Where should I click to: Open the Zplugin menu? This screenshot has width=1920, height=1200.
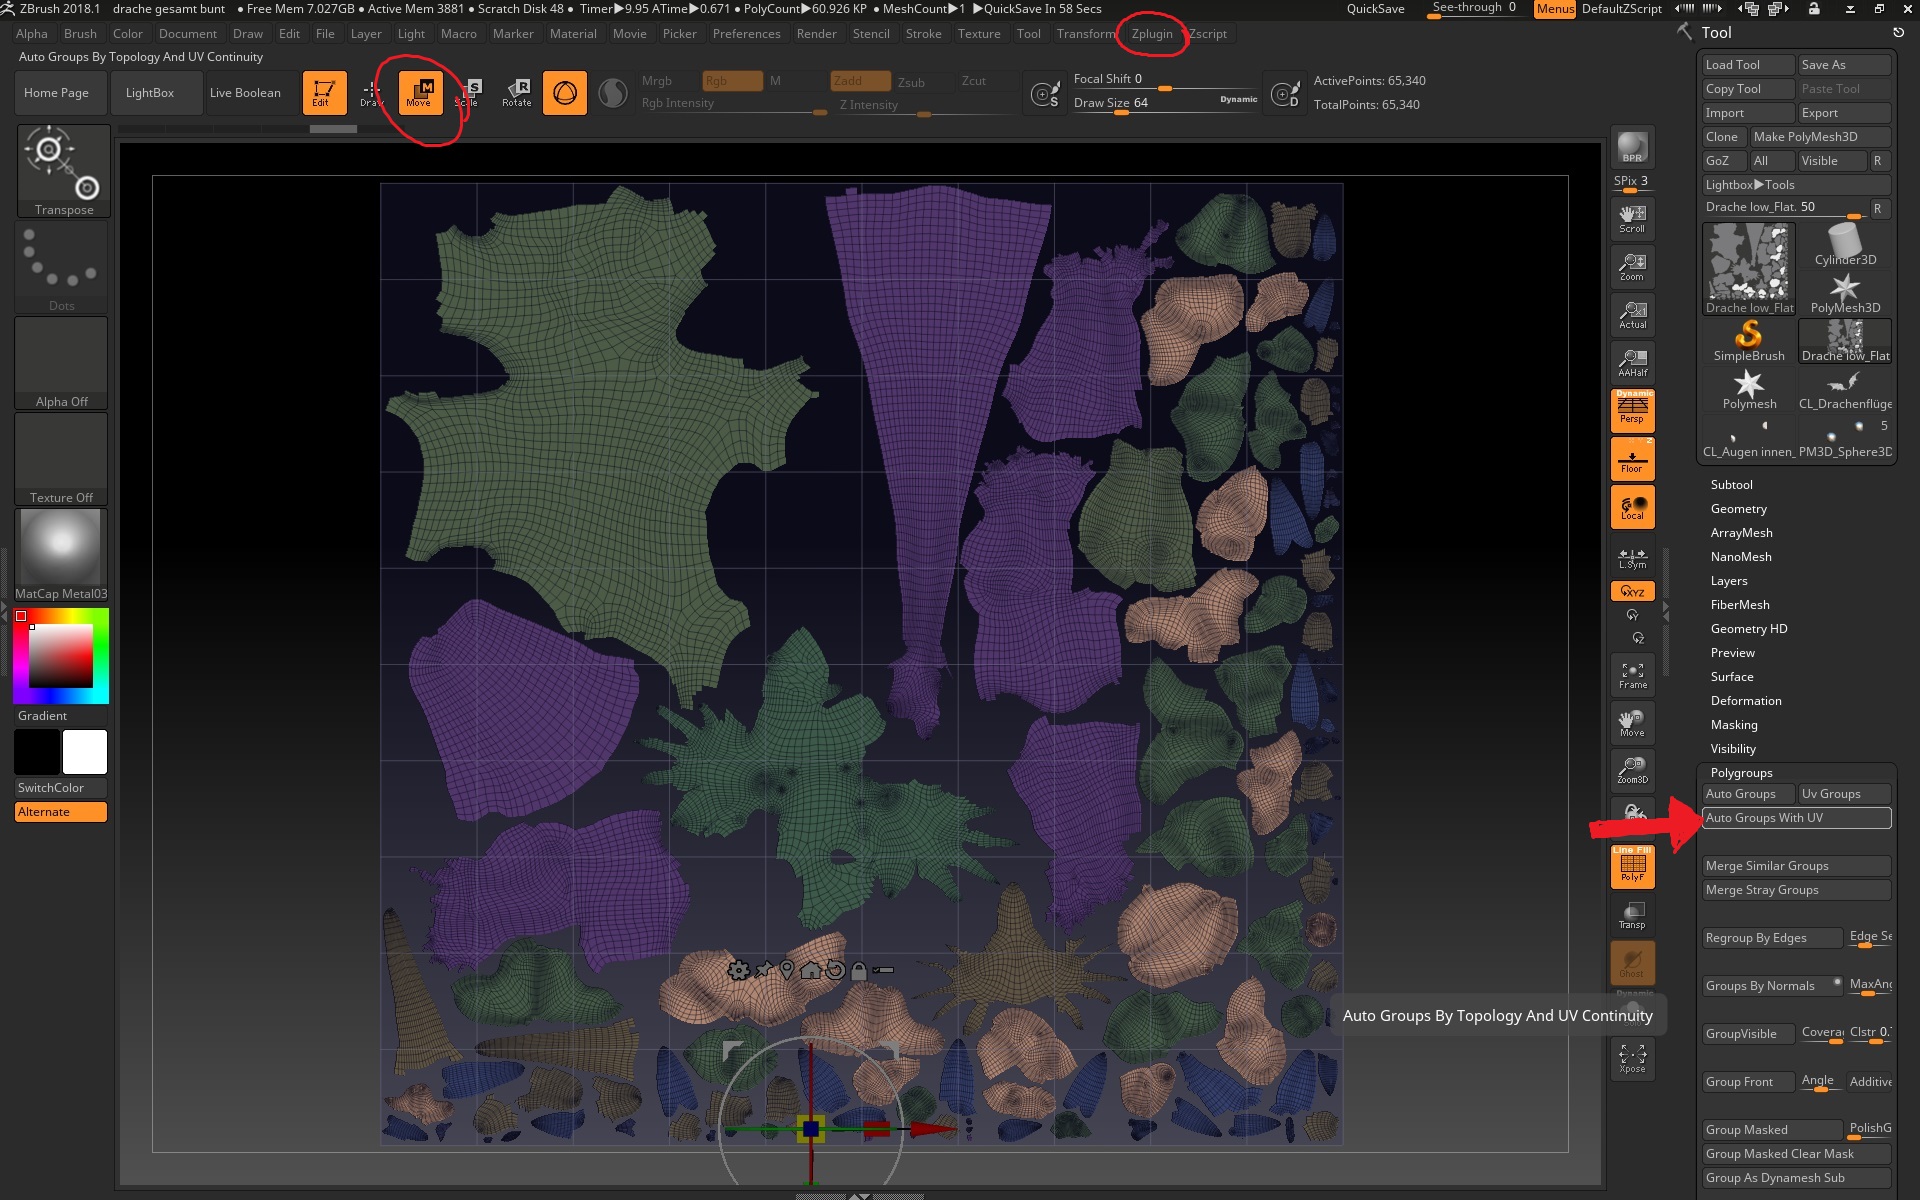[1151, 34]
